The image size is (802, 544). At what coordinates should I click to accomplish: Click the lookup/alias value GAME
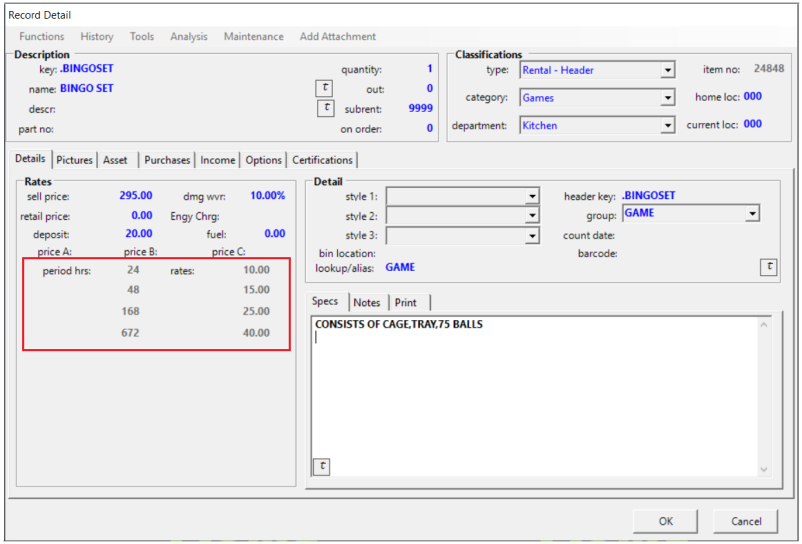click(400, 267)
